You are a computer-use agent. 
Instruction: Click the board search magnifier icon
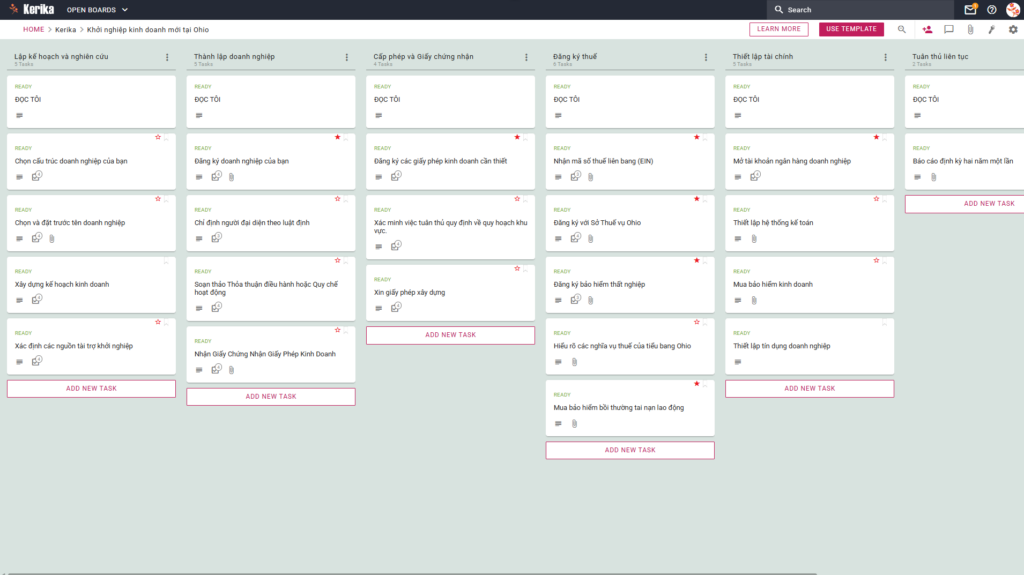click(901, 29)
